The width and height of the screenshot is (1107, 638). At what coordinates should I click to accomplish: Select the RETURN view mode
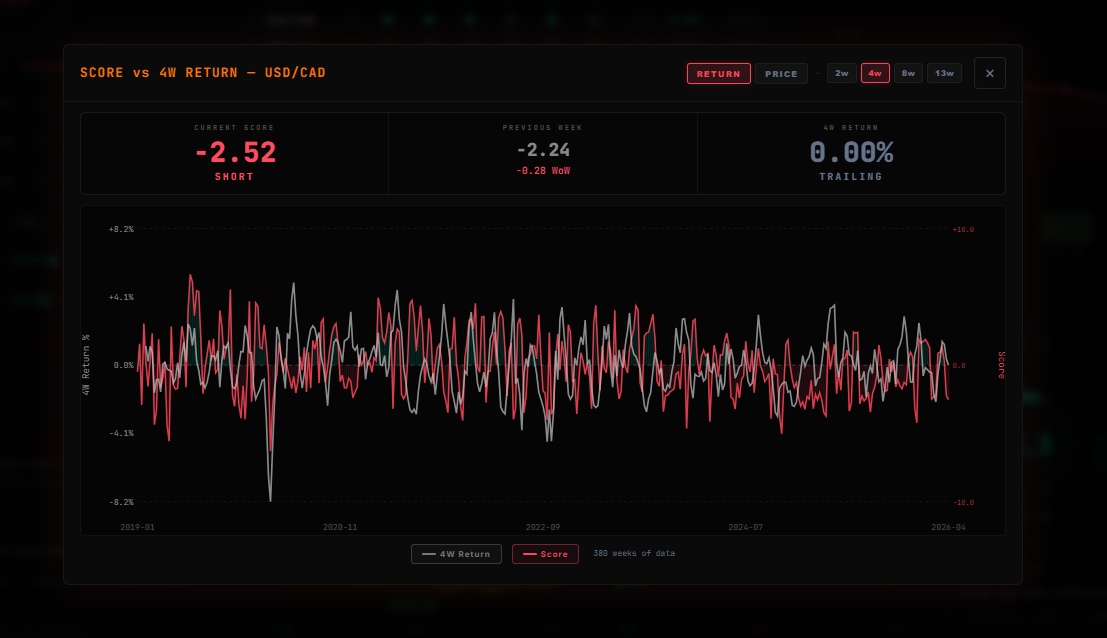coord(718,73)
